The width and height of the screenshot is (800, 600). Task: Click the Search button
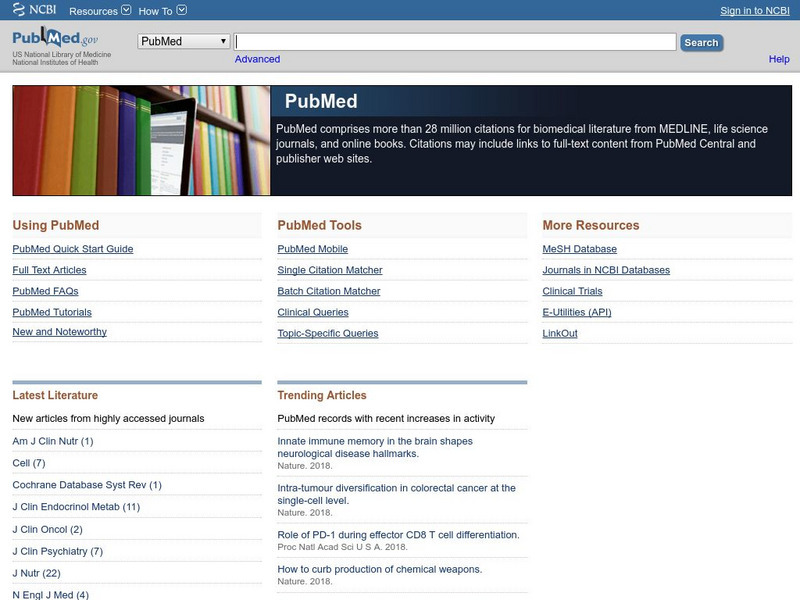coord(701,43)
